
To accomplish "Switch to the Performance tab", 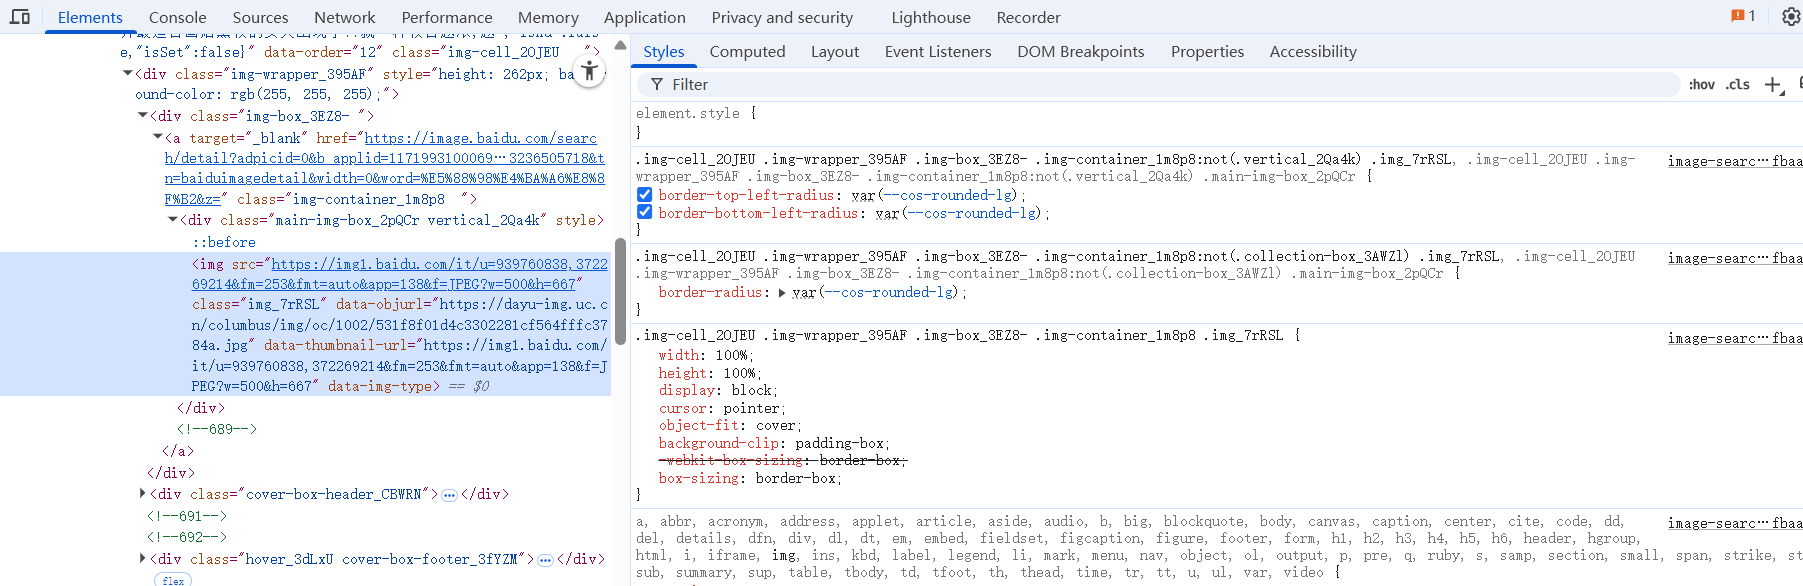I will pos(447,17).
